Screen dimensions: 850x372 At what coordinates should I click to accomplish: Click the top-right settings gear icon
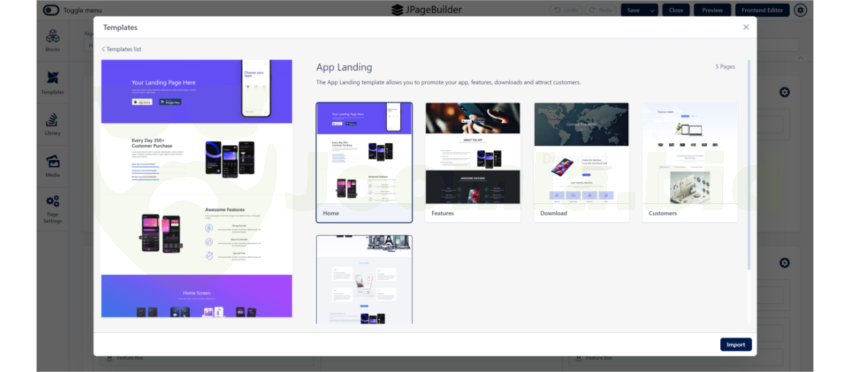[x=800, y=10]
